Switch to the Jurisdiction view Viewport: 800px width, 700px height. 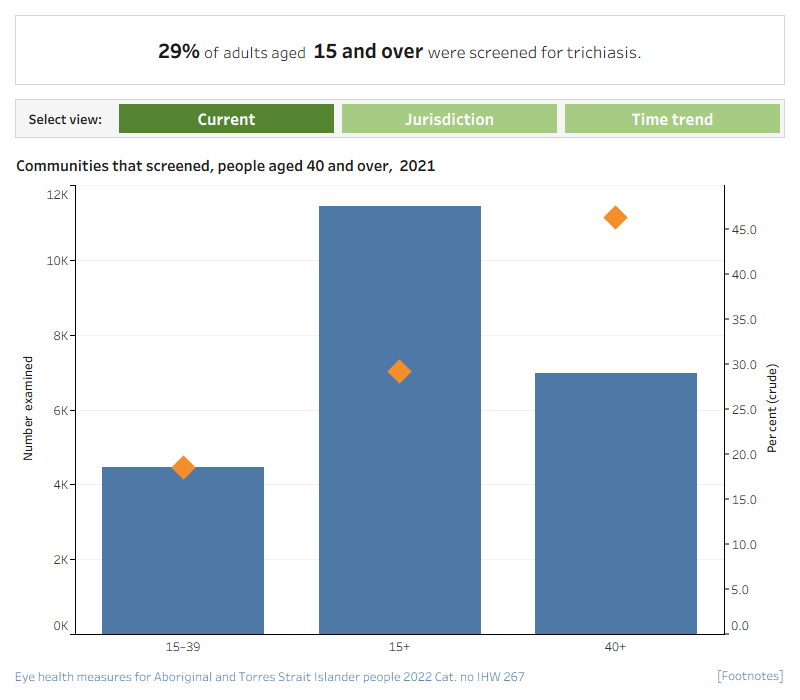click(x=449, y=119)
